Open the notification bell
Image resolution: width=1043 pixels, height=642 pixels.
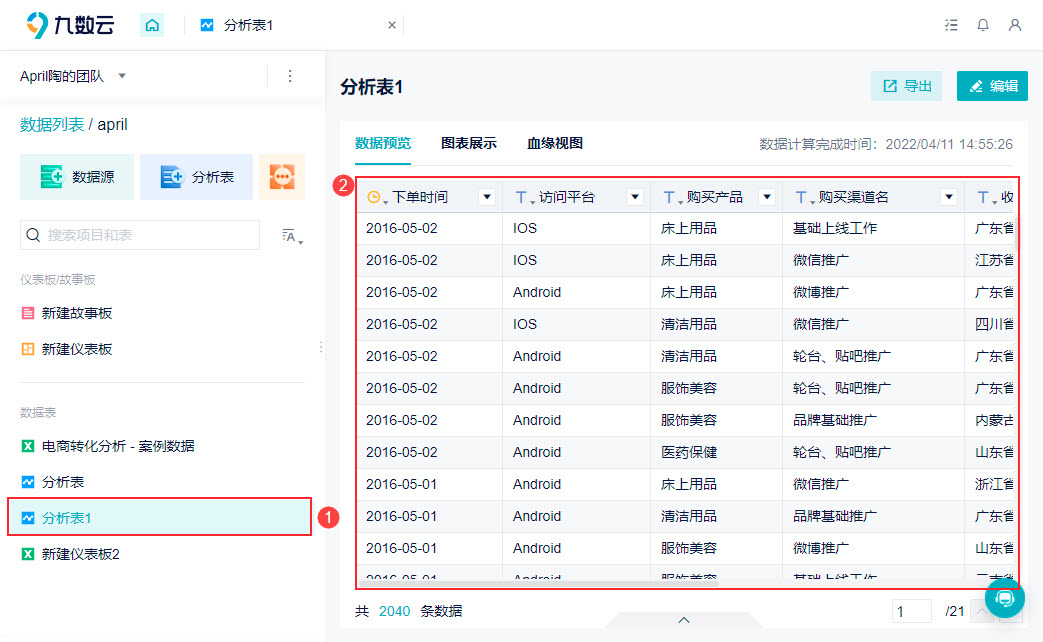coord(983,25)
